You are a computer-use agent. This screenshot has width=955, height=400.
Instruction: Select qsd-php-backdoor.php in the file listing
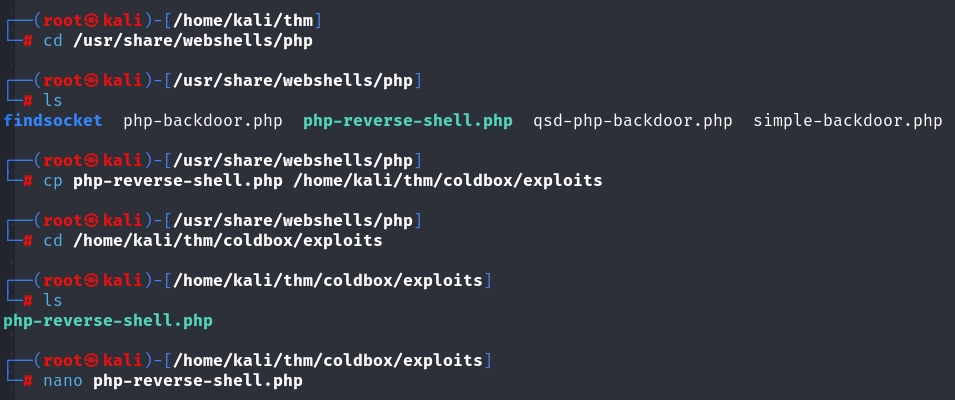633,121
